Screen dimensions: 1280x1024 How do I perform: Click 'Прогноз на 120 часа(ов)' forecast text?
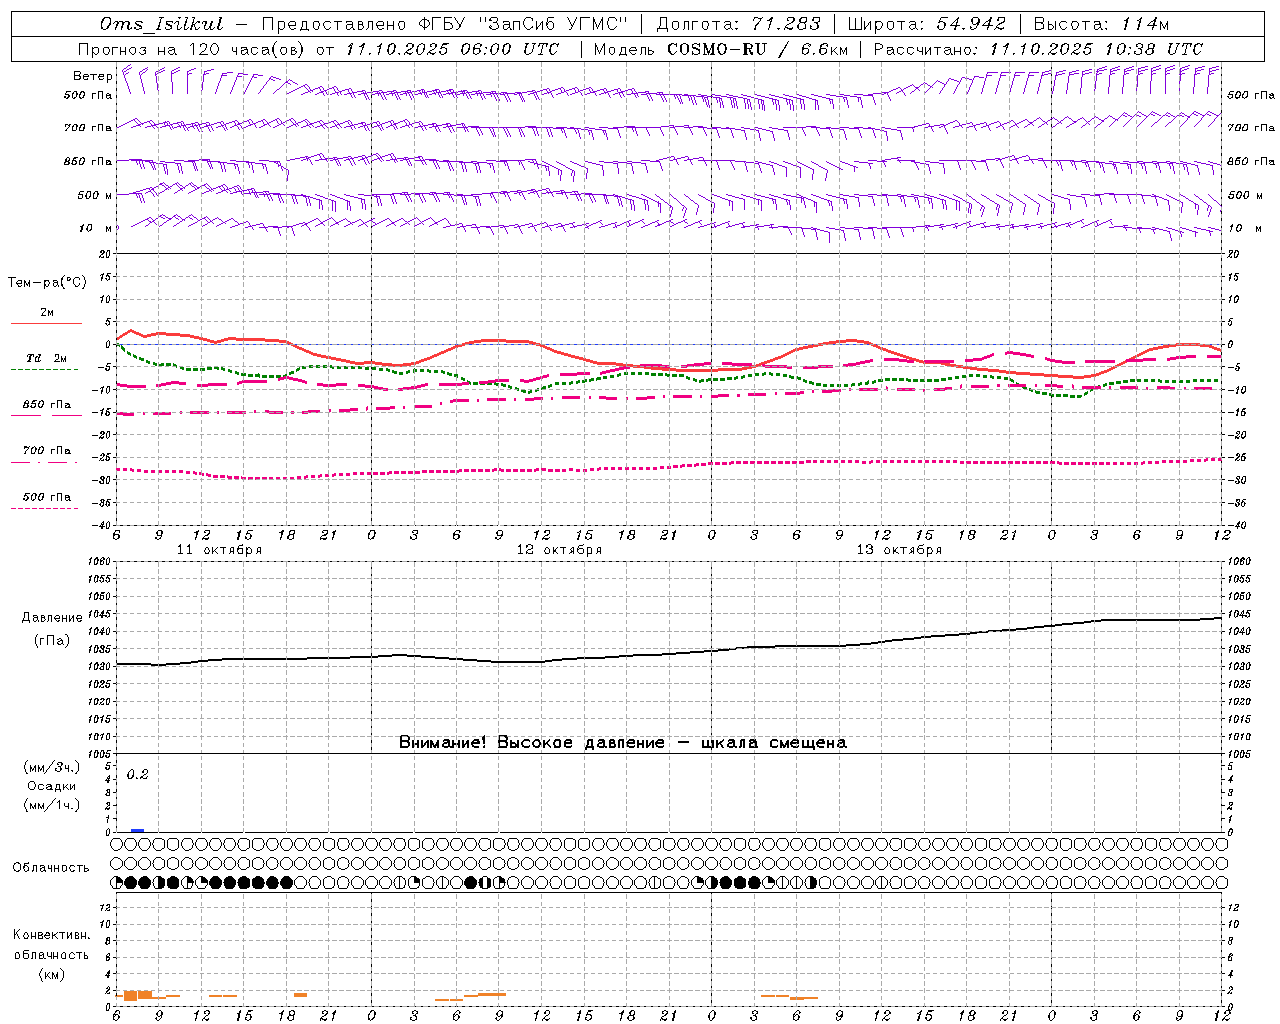pyautogui.click(x=193, y=49)
